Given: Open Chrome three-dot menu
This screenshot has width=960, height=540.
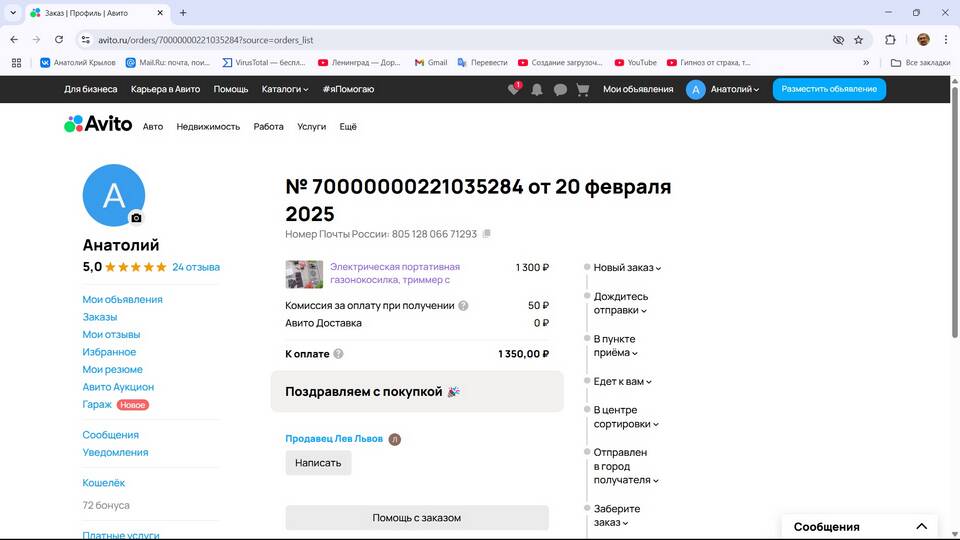Looking at the screenshot, I should 946,40.
